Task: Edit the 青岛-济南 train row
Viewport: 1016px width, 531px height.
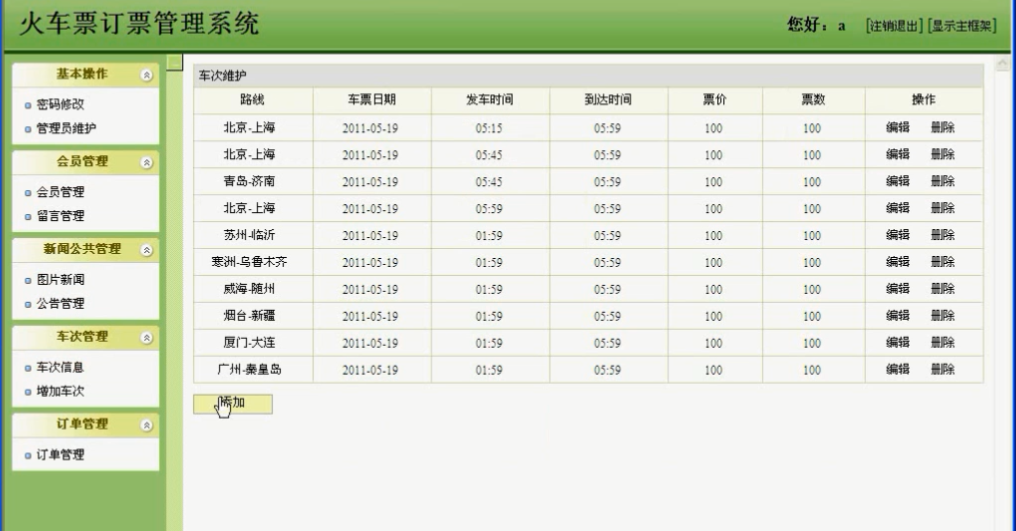Action: coord(897,182)
